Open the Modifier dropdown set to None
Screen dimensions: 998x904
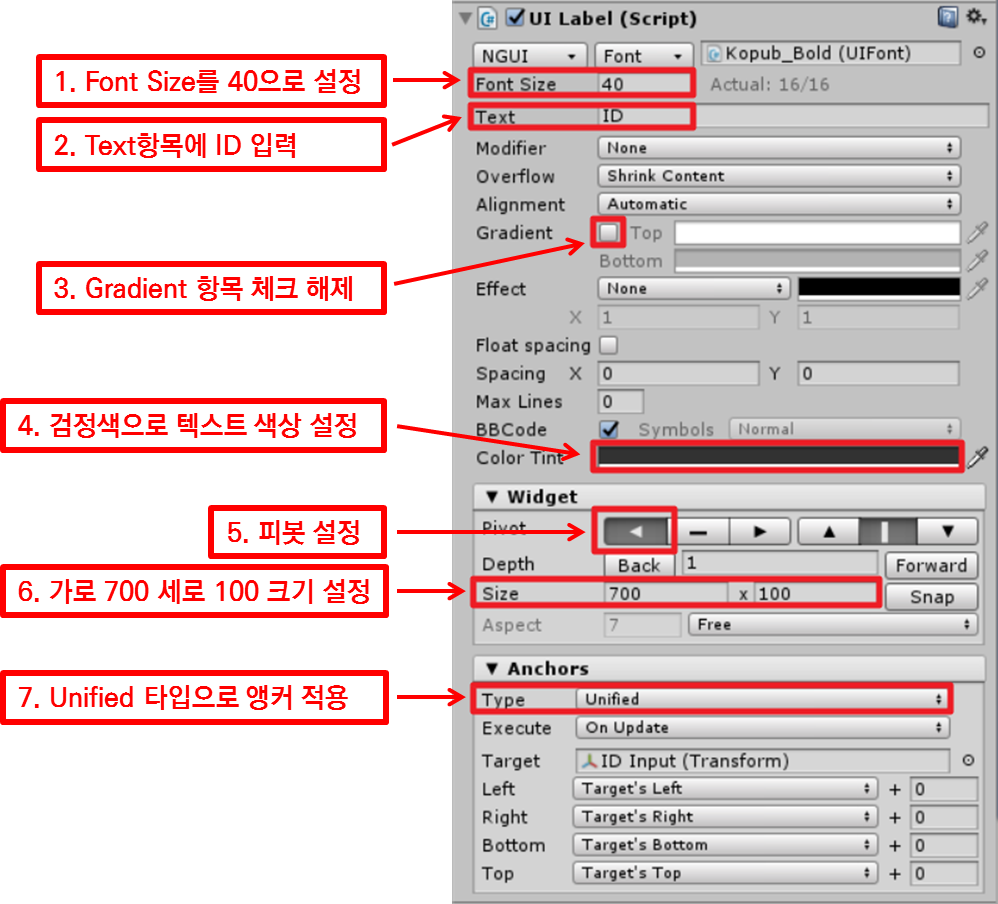779,148
